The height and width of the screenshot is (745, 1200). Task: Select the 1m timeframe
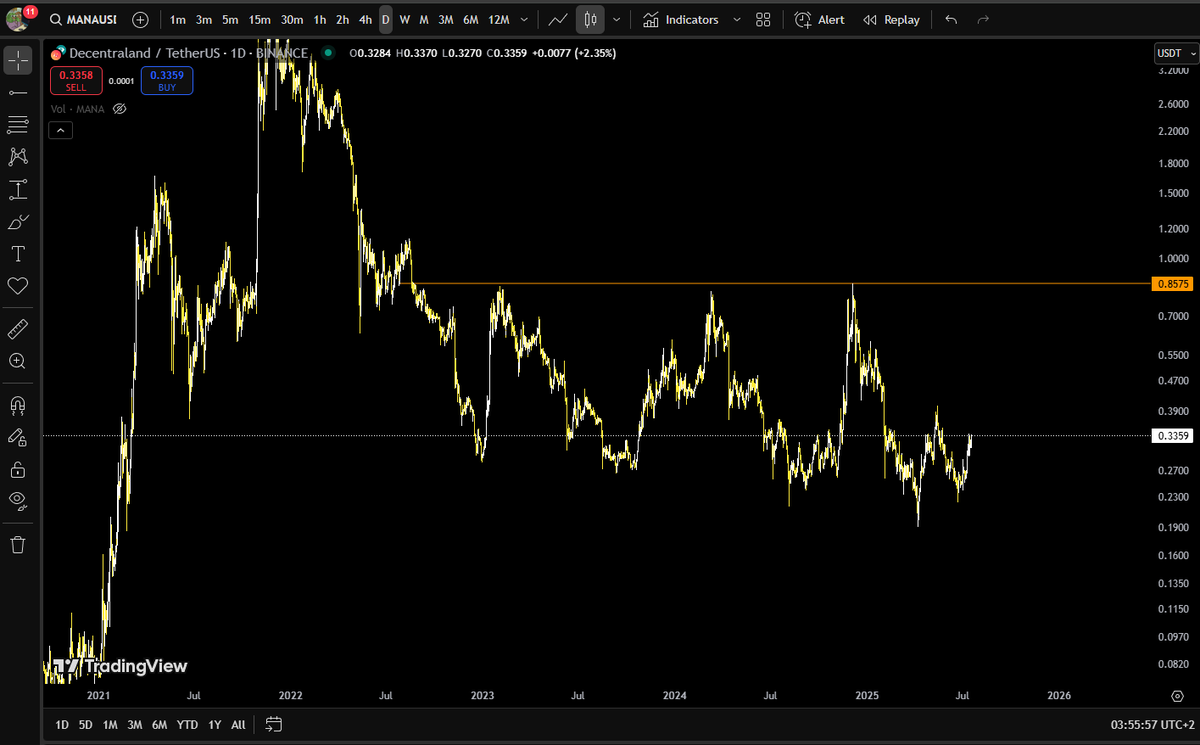point(177,19)
